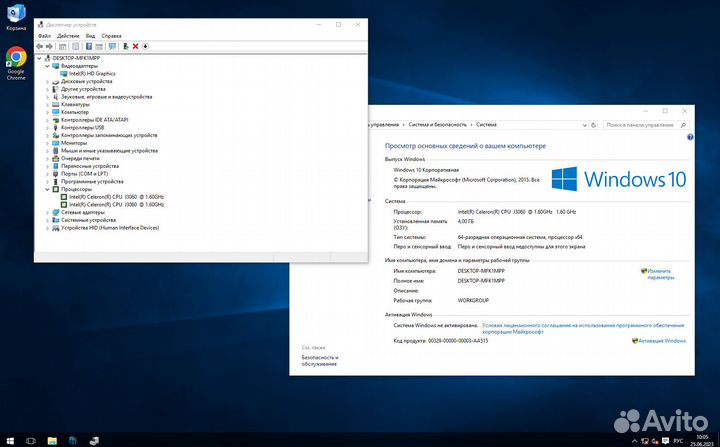
Task: Expand the Другие устройства category
Action: (x=47, y=90)
